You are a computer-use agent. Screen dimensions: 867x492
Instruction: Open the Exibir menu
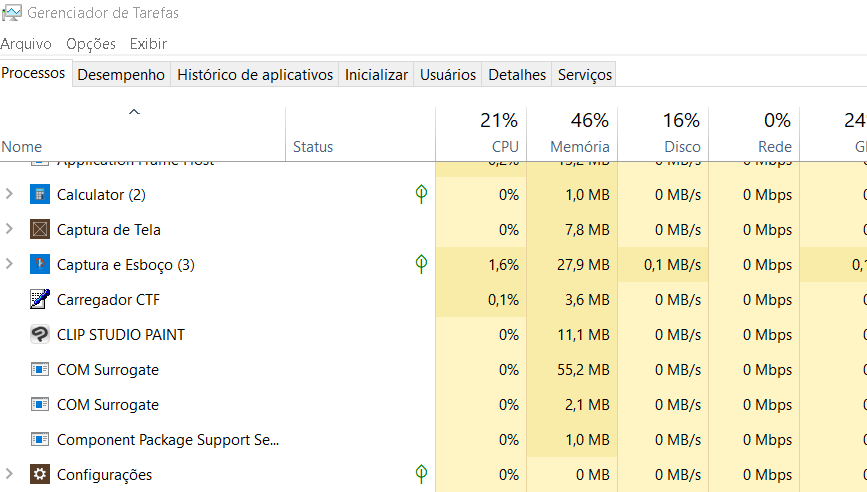click(x=148, y=44)
